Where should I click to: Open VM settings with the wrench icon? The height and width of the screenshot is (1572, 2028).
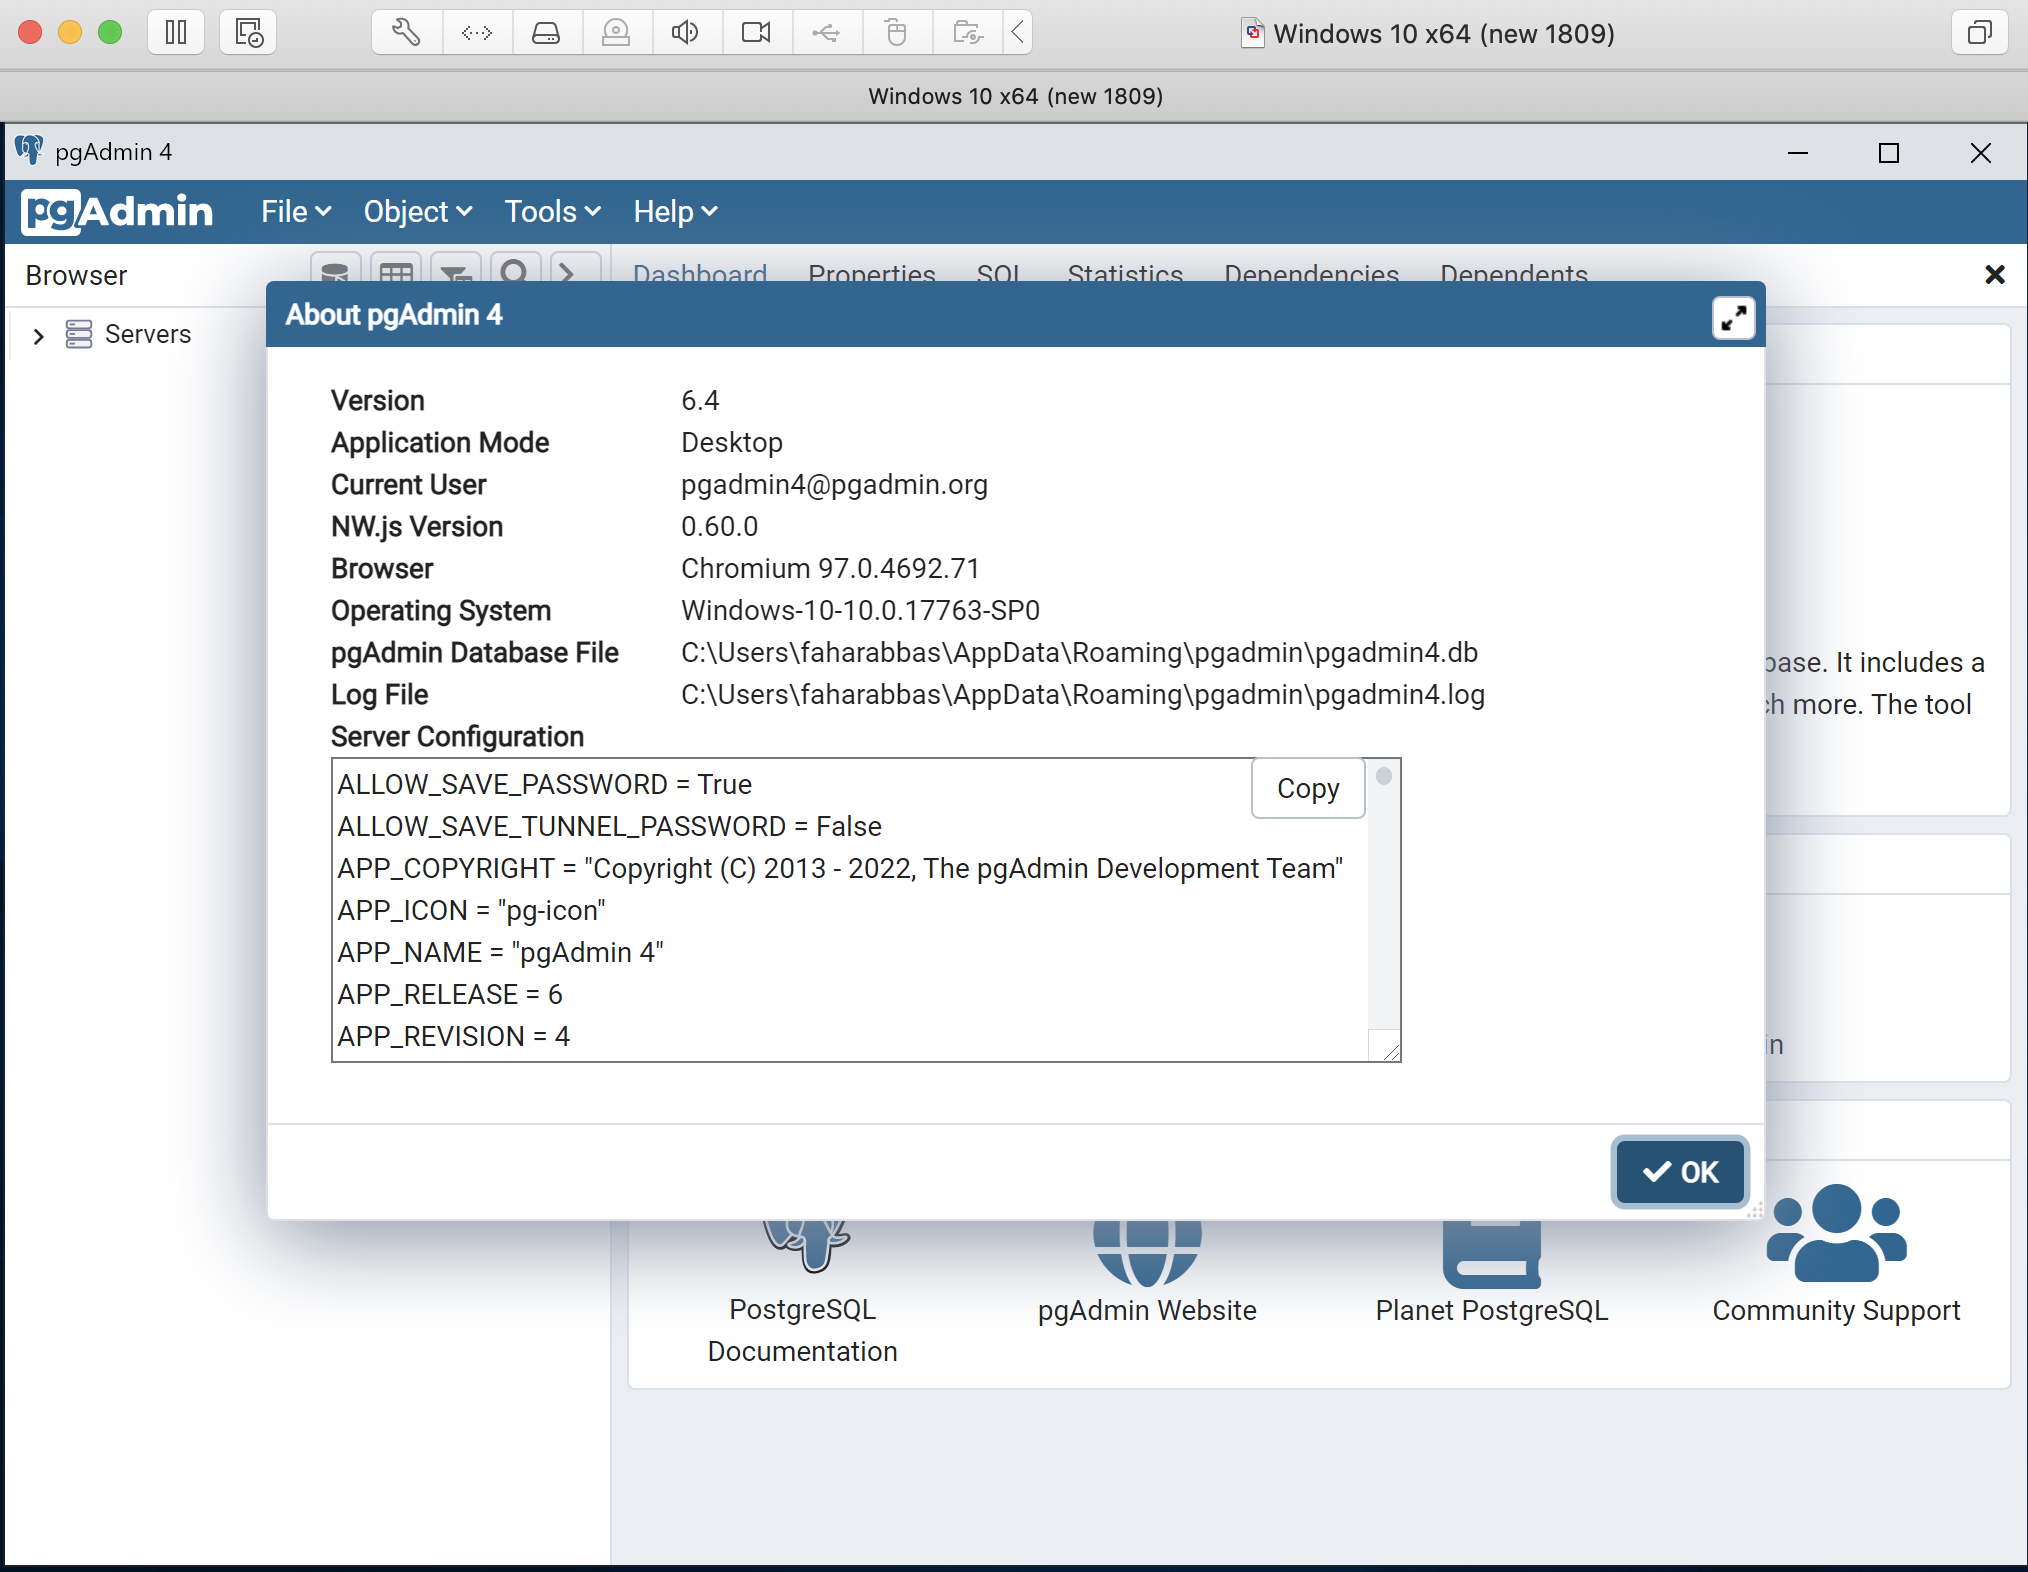coord(406,32)
